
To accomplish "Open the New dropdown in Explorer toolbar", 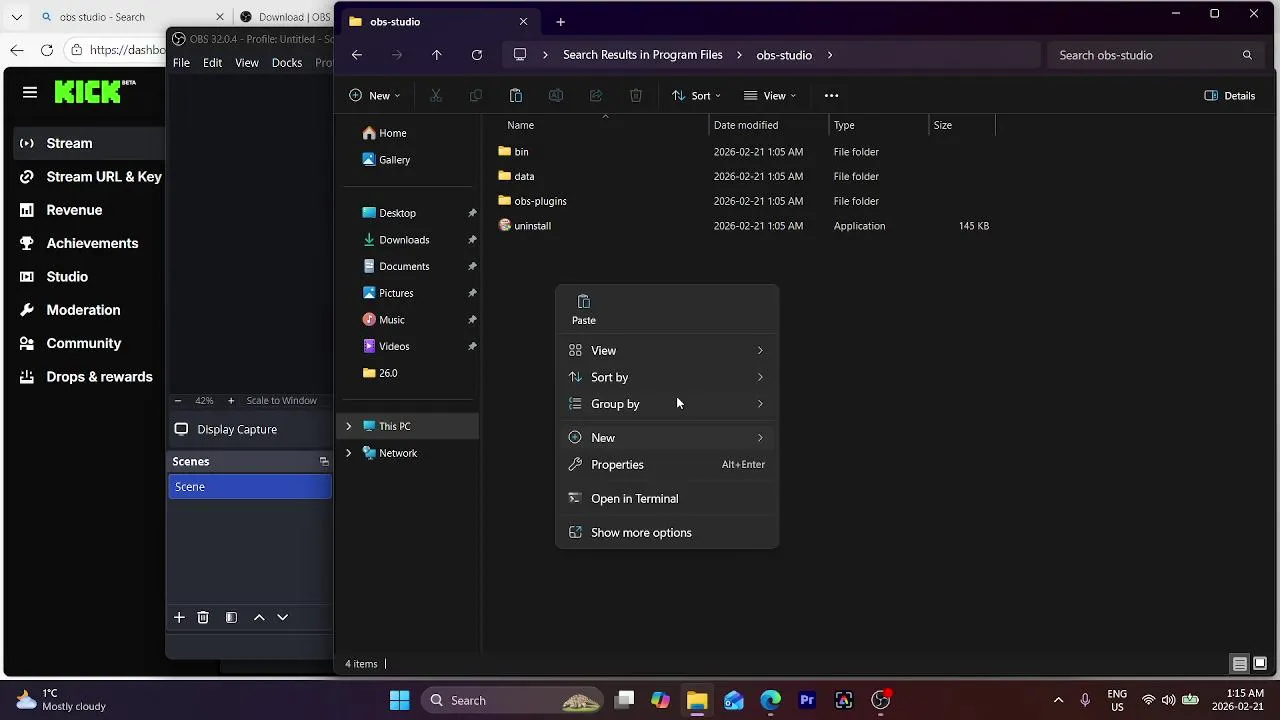I will [375, 96].
